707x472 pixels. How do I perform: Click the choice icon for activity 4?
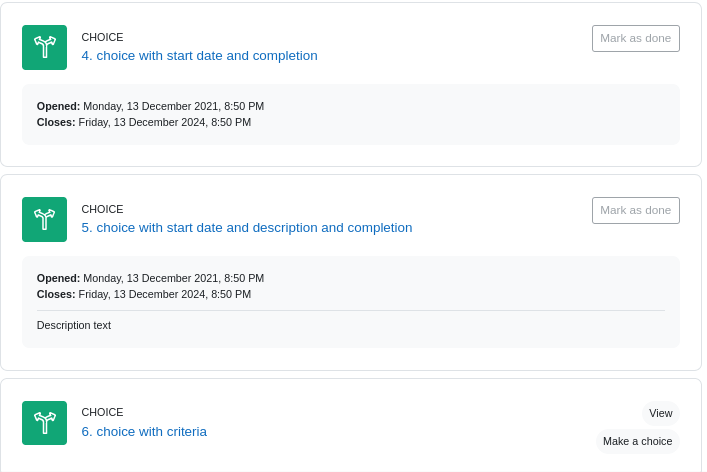pos(44,47)
